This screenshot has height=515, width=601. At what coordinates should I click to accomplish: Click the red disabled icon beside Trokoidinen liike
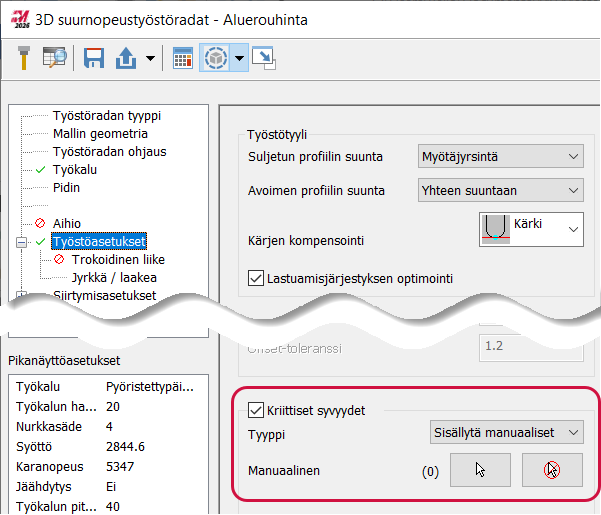click(59, 259)
